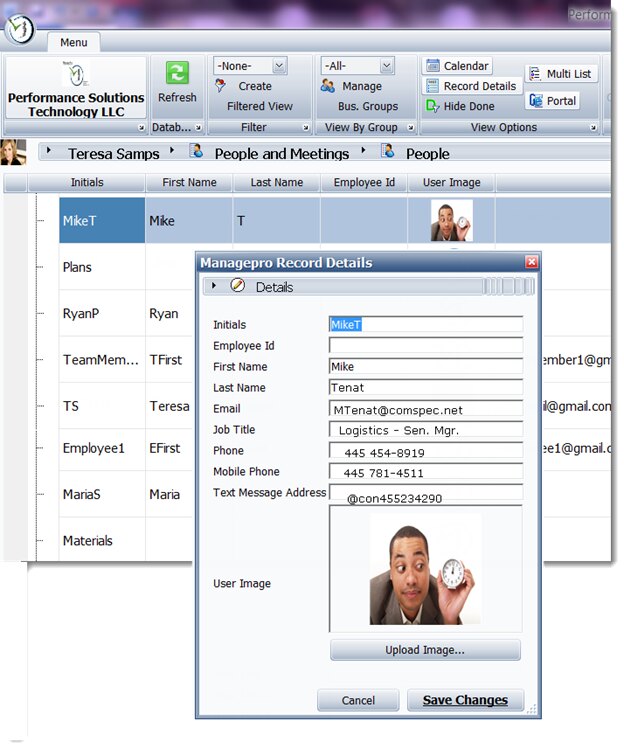Close the Managepro Record Details dialog
Screen dimensions: 624x749
(531, 262)
